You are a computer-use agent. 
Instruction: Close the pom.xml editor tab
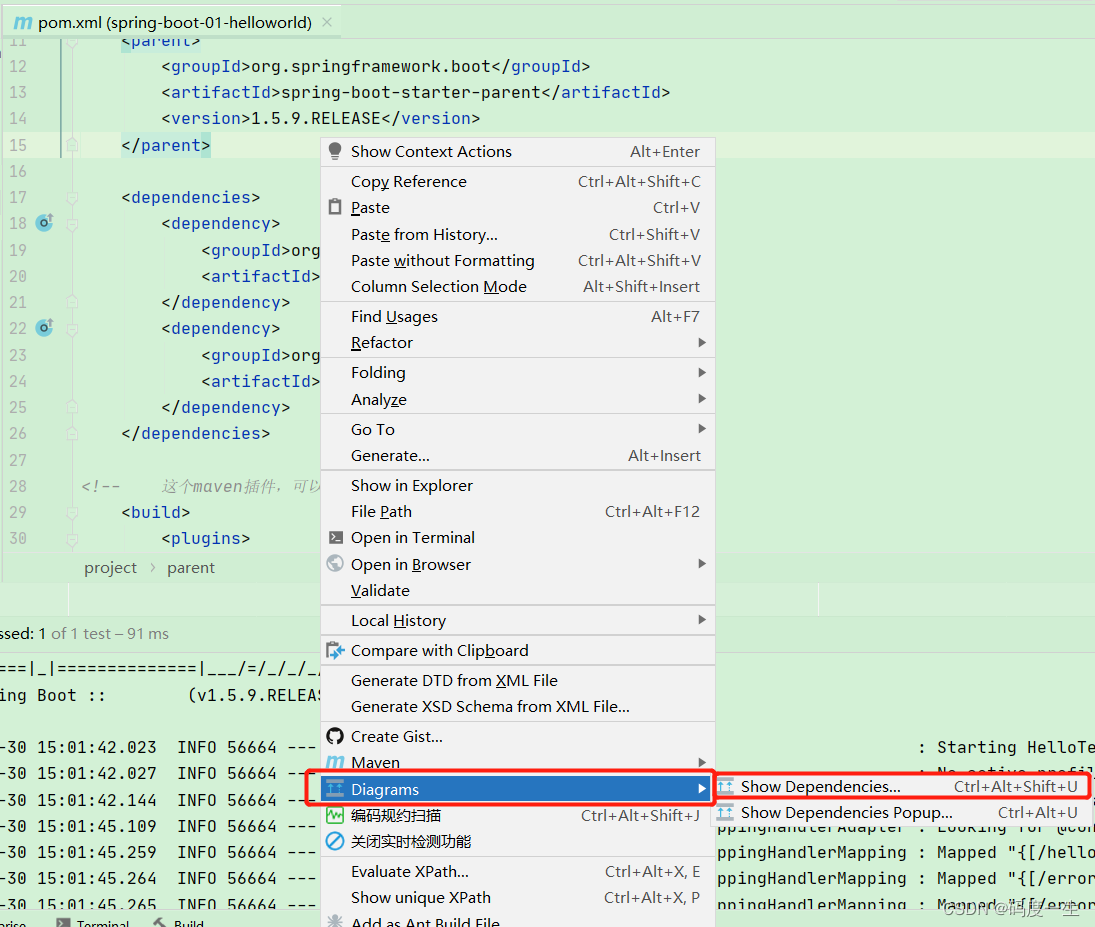[327, 22]
